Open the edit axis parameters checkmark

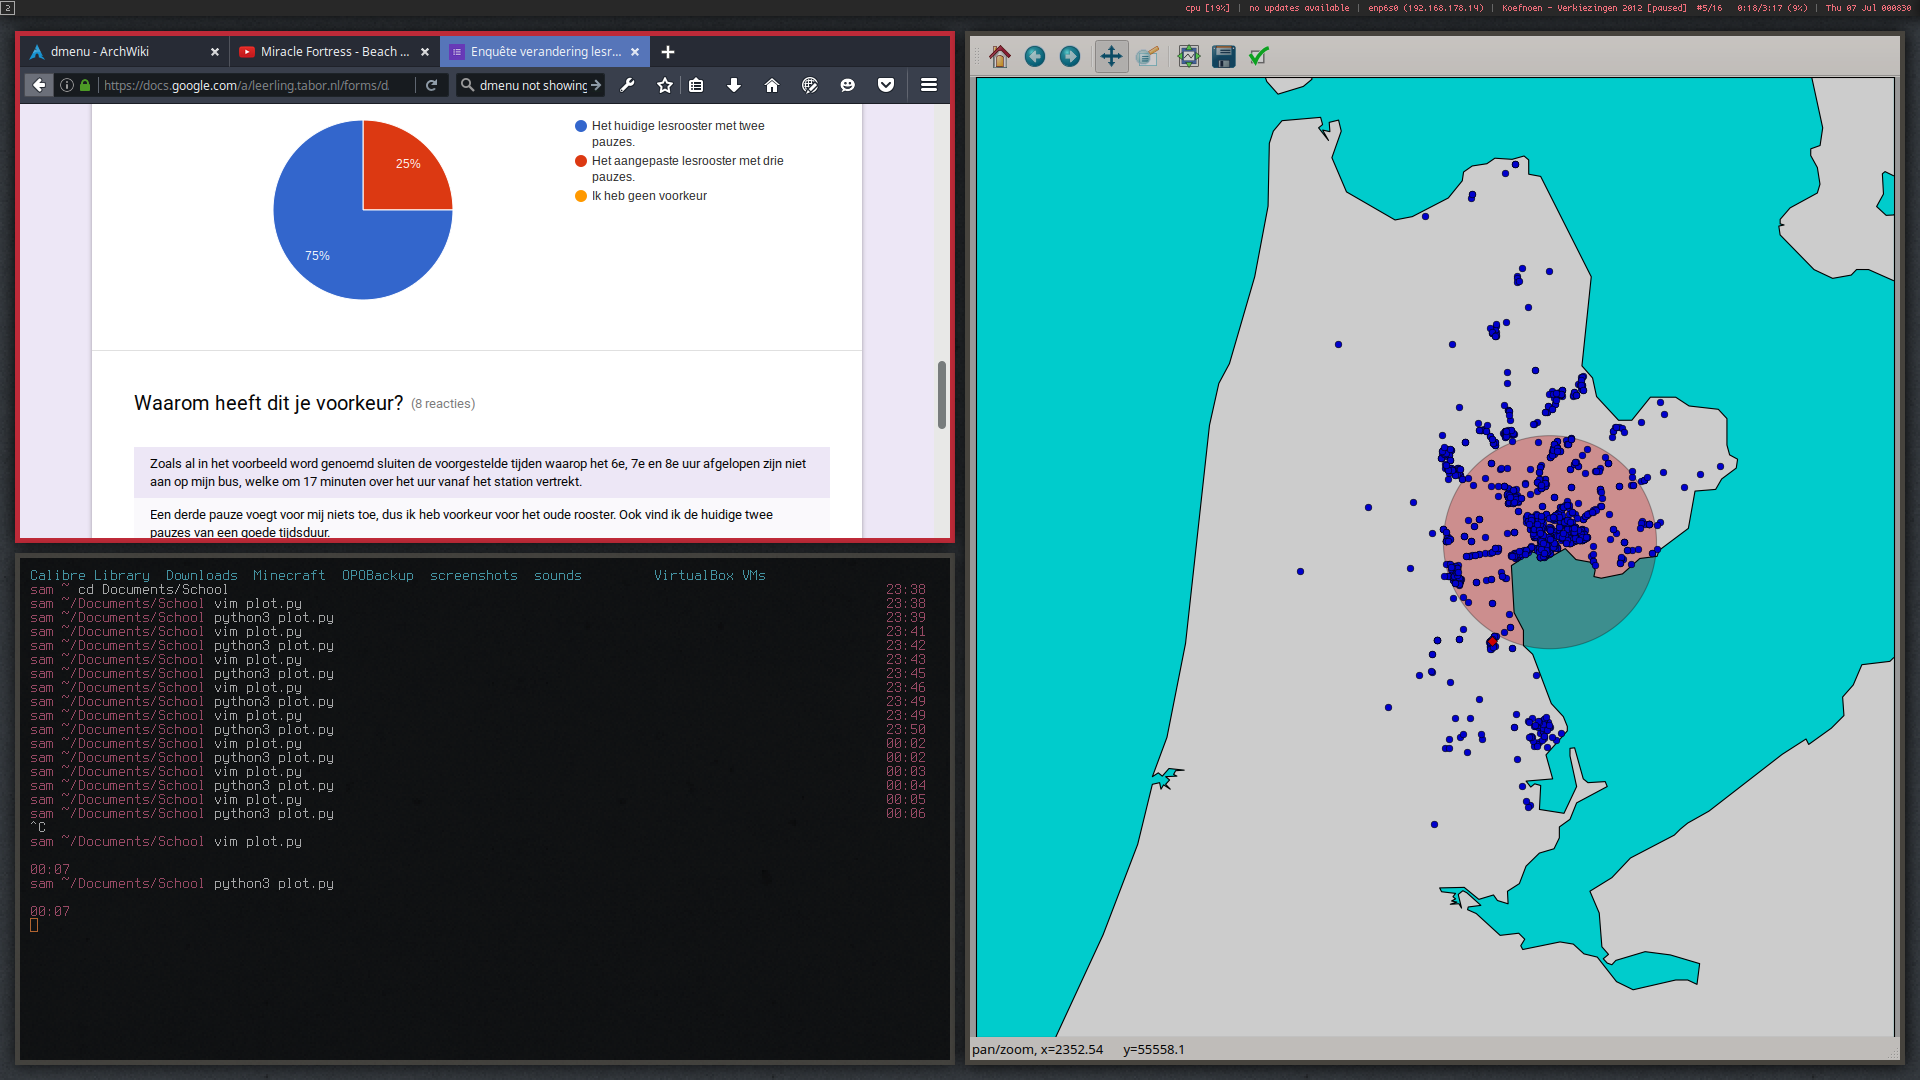pos(1259,57)
